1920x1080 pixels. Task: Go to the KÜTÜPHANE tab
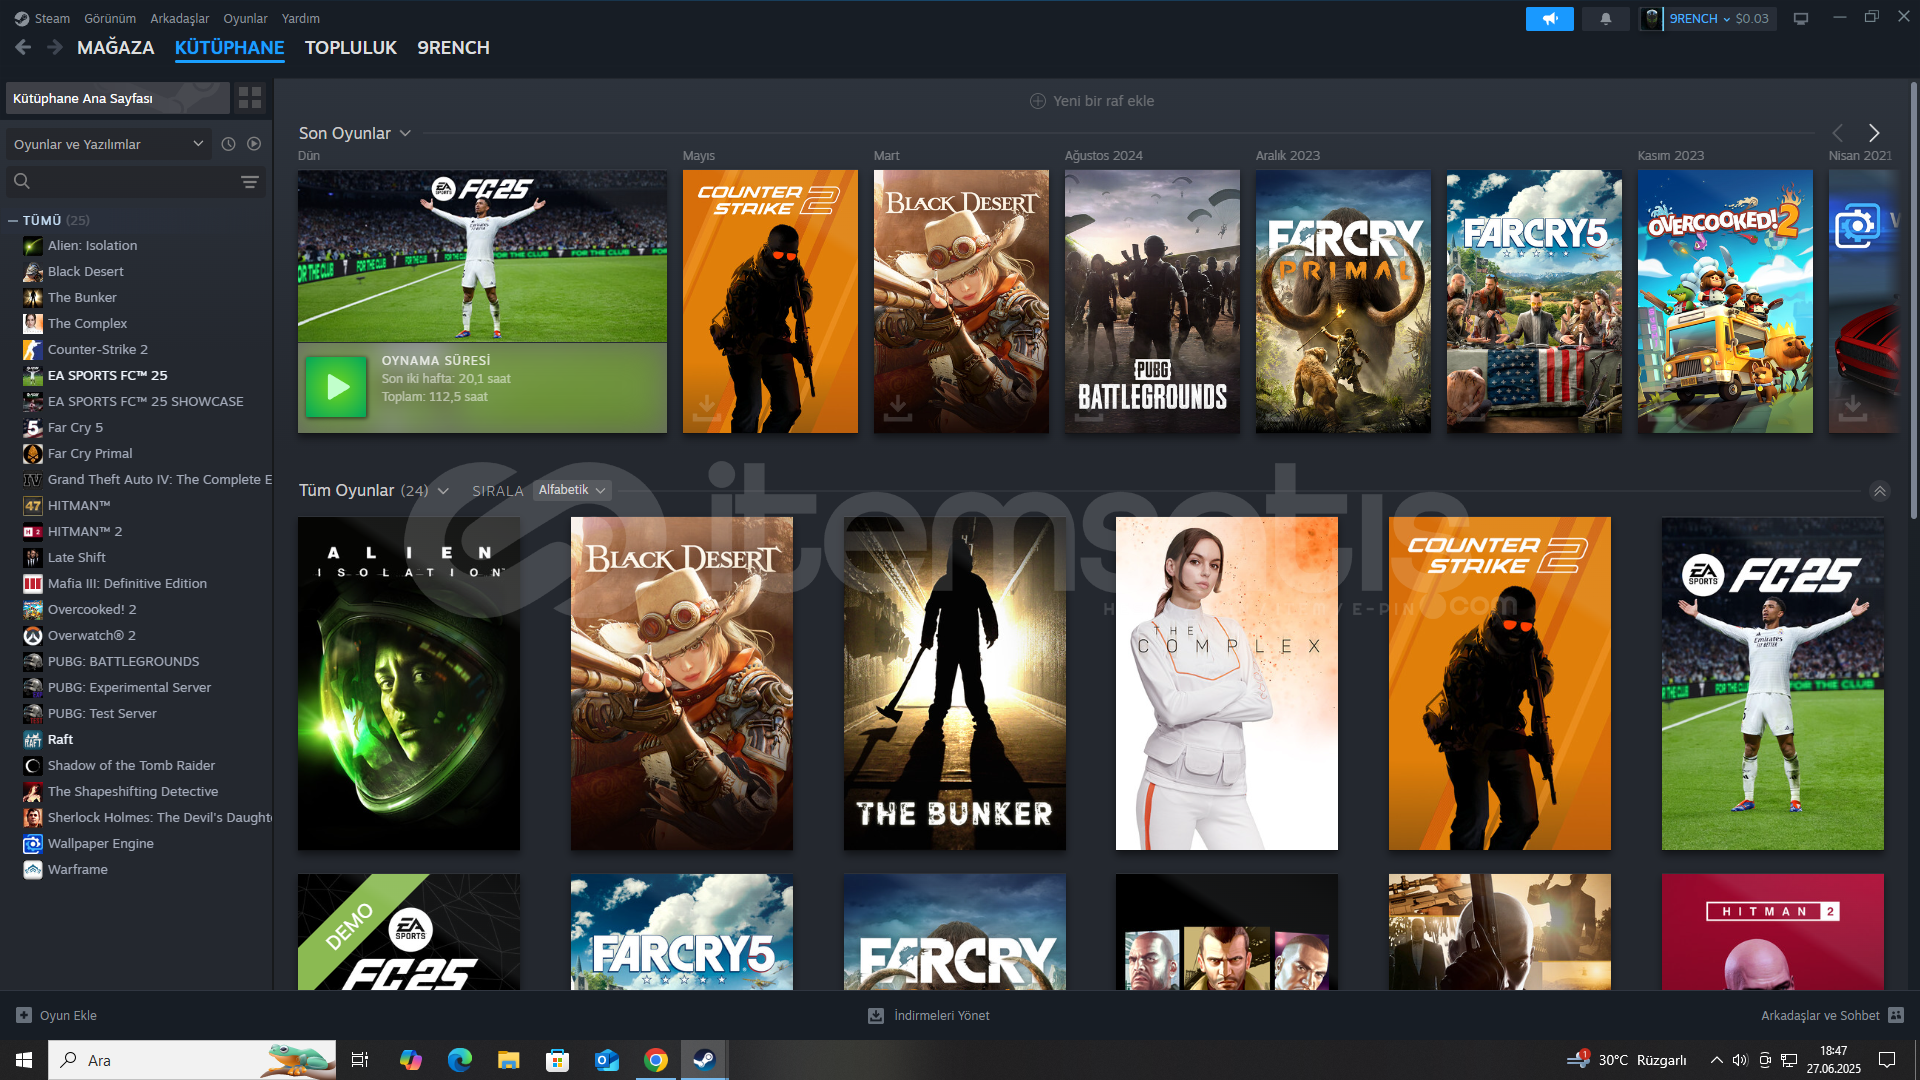click(229, 48)
